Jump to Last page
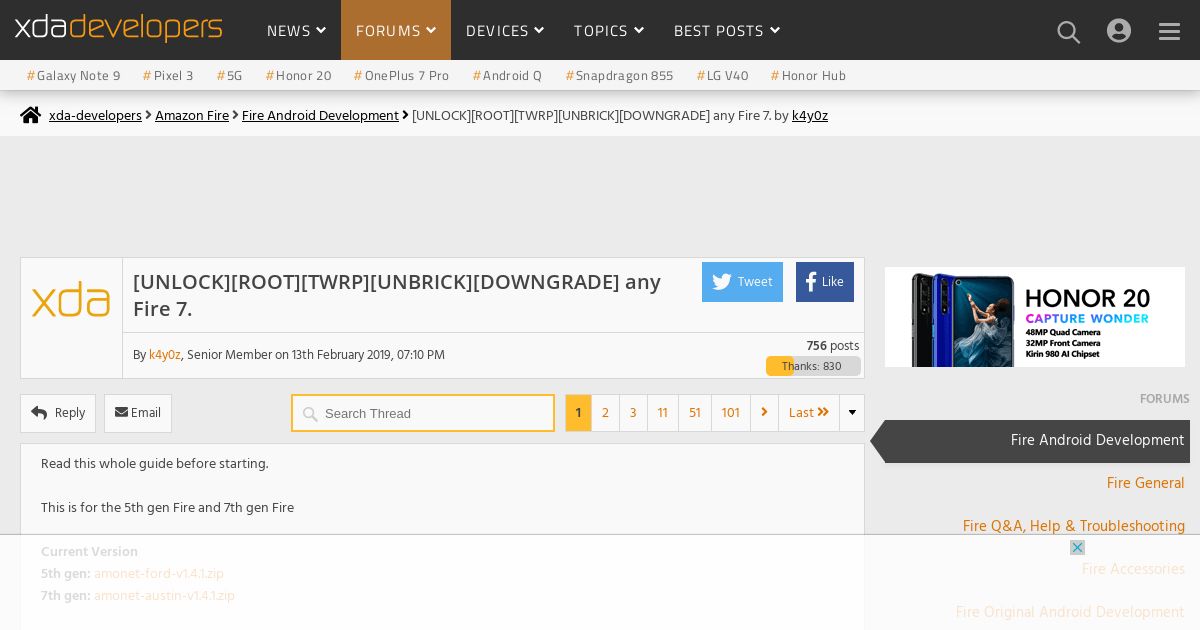The image size is (1200, 630). 809,413
